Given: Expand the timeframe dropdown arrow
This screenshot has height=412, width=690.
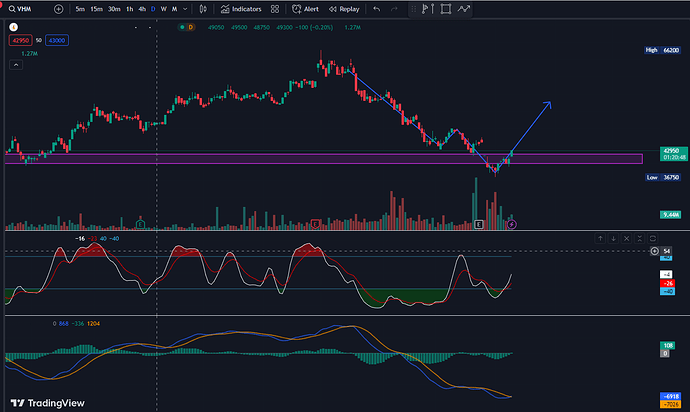Looking at the screenshot, I should point(186,9).
